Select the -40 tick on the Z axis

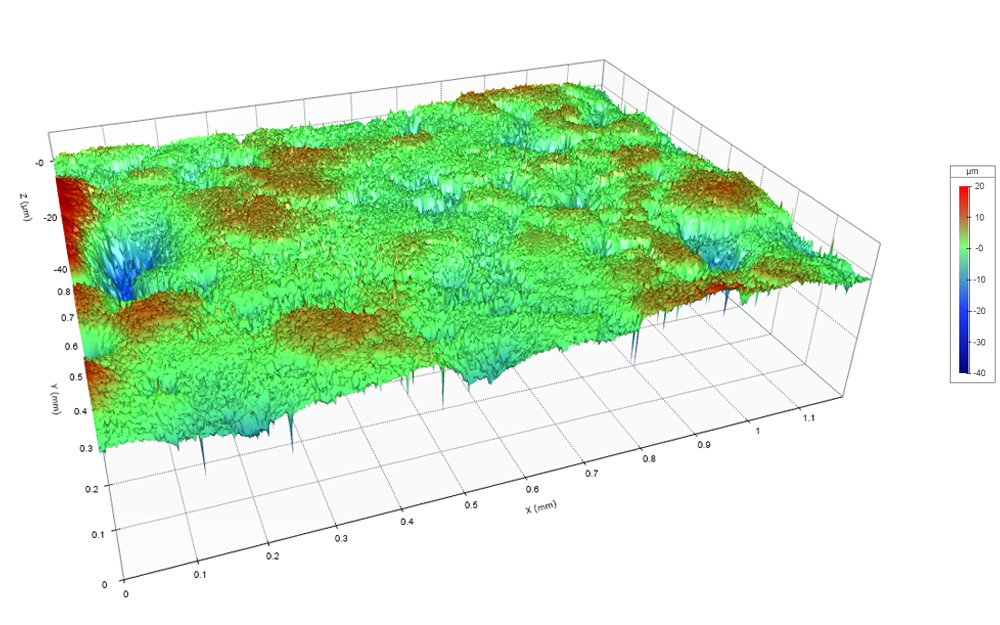60,270
